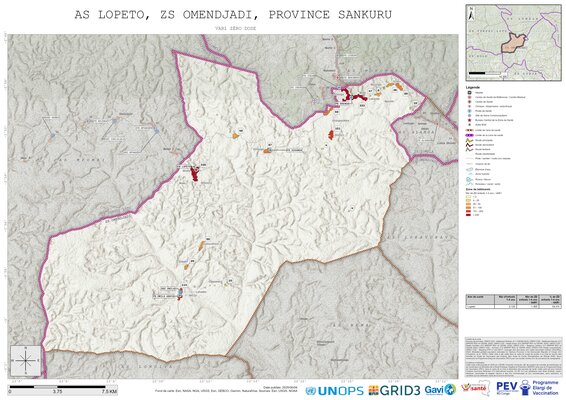566x400 pixels.
Task: Click the GRID3 logo
Action: click(394, 390)
